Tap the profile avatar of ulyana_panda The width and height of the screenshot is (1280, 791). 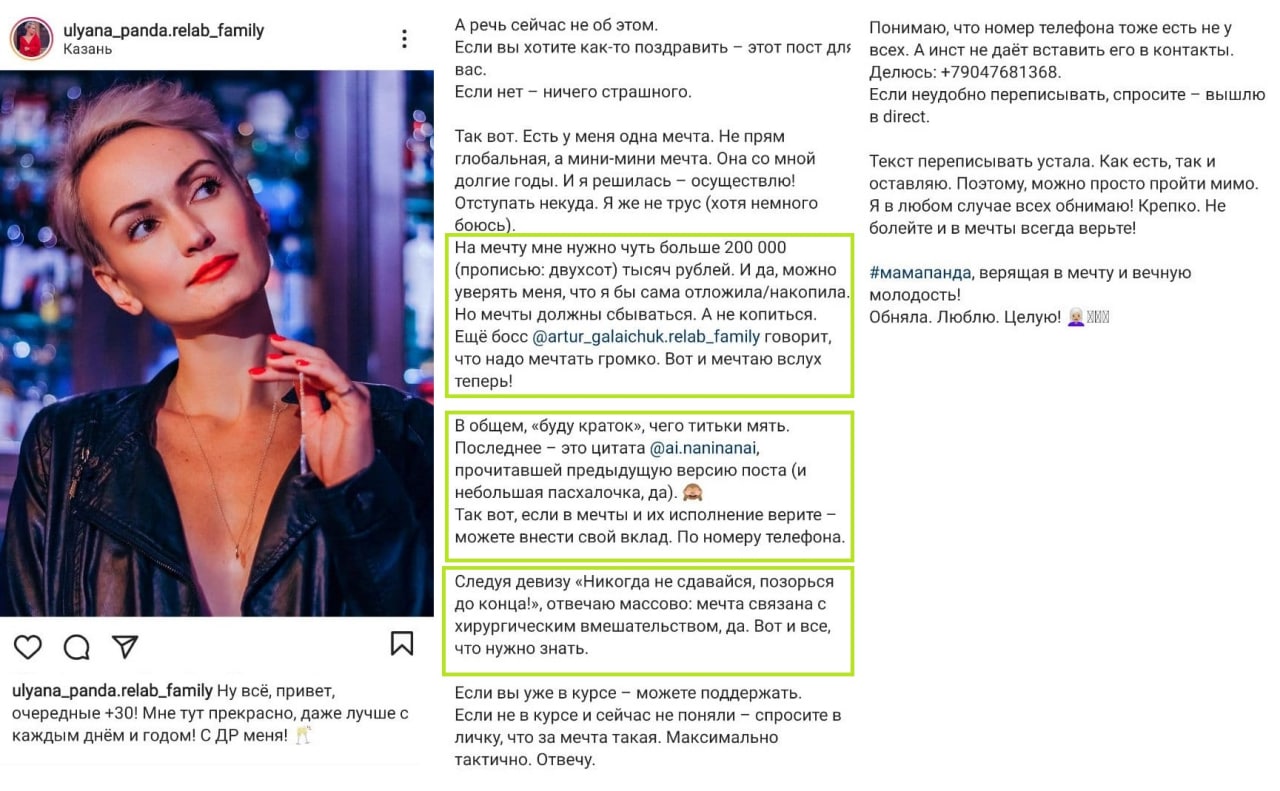point(32,38)
